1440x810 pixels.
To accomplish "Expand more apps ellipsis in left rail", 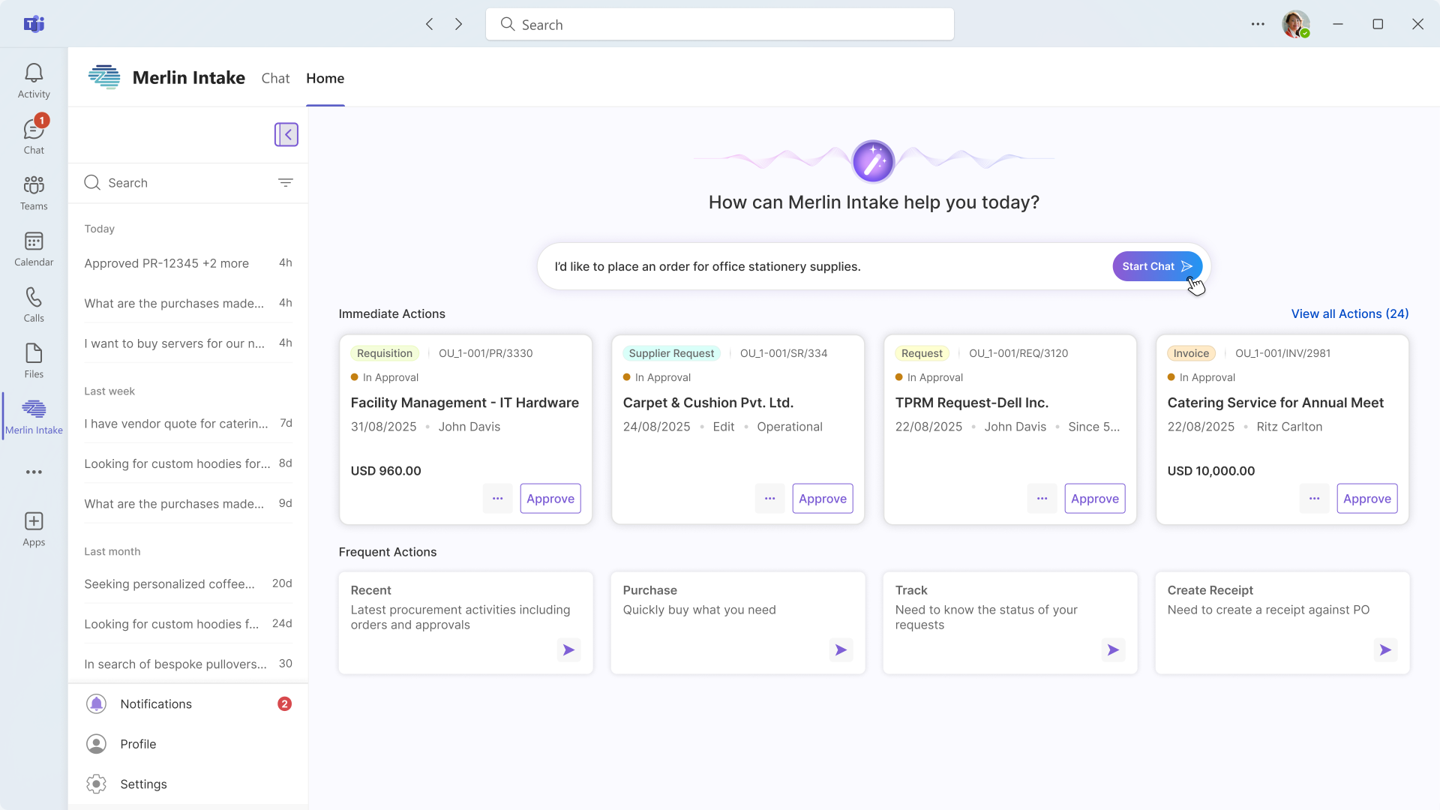I will coord(34,472).
